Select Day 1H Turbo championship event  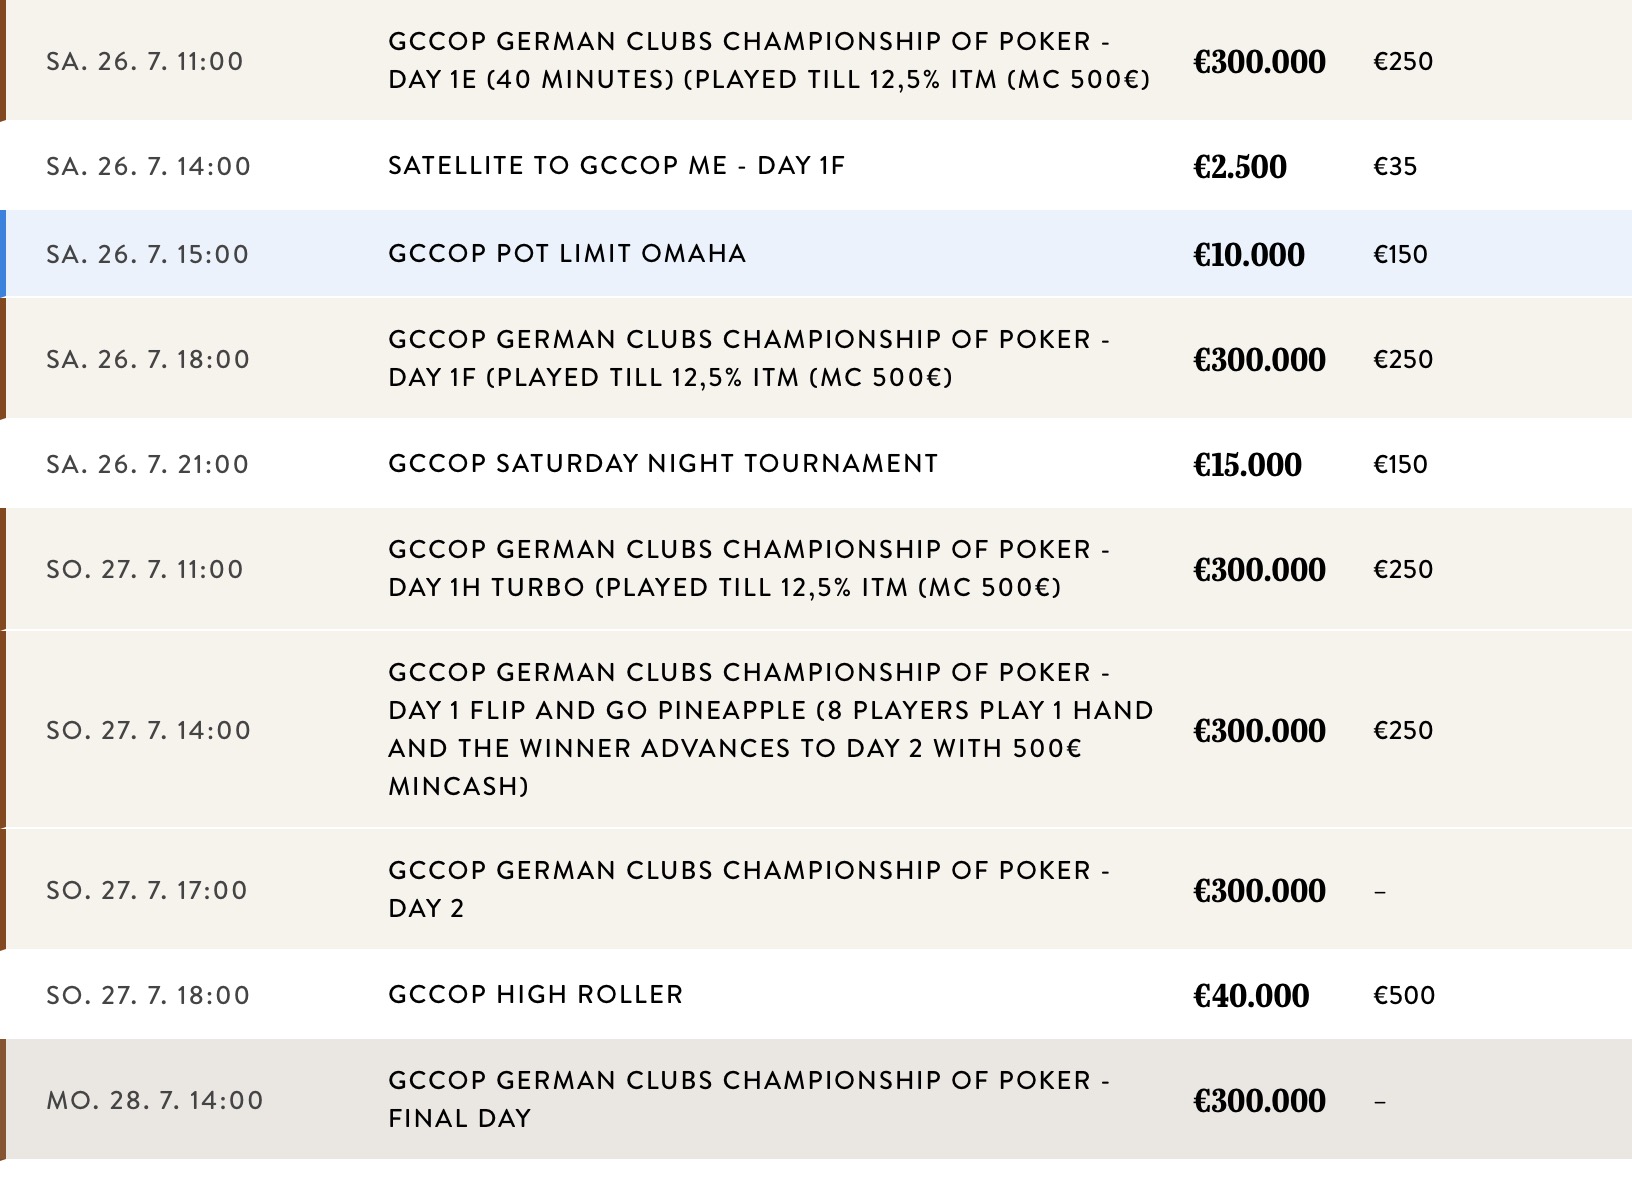point(748,568)
